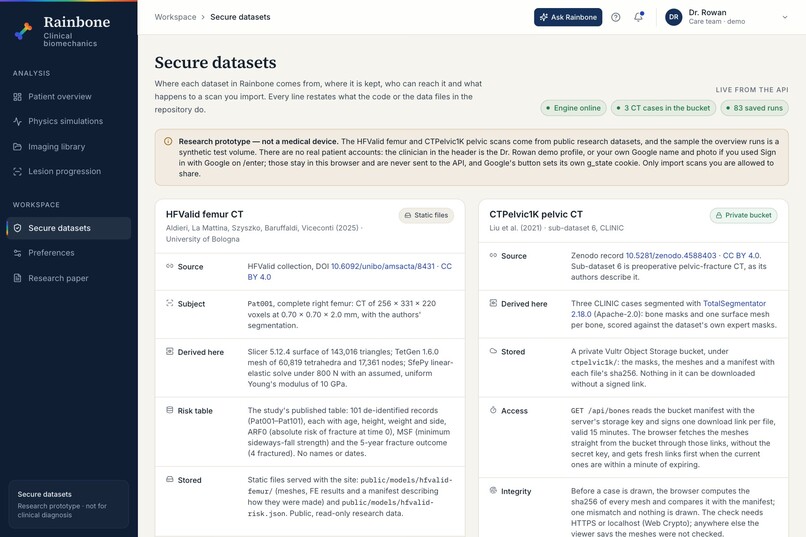Click the HFValid Stored drive icon
The height and width of the screenshot is (537, 806).
[x=170, y=479]
